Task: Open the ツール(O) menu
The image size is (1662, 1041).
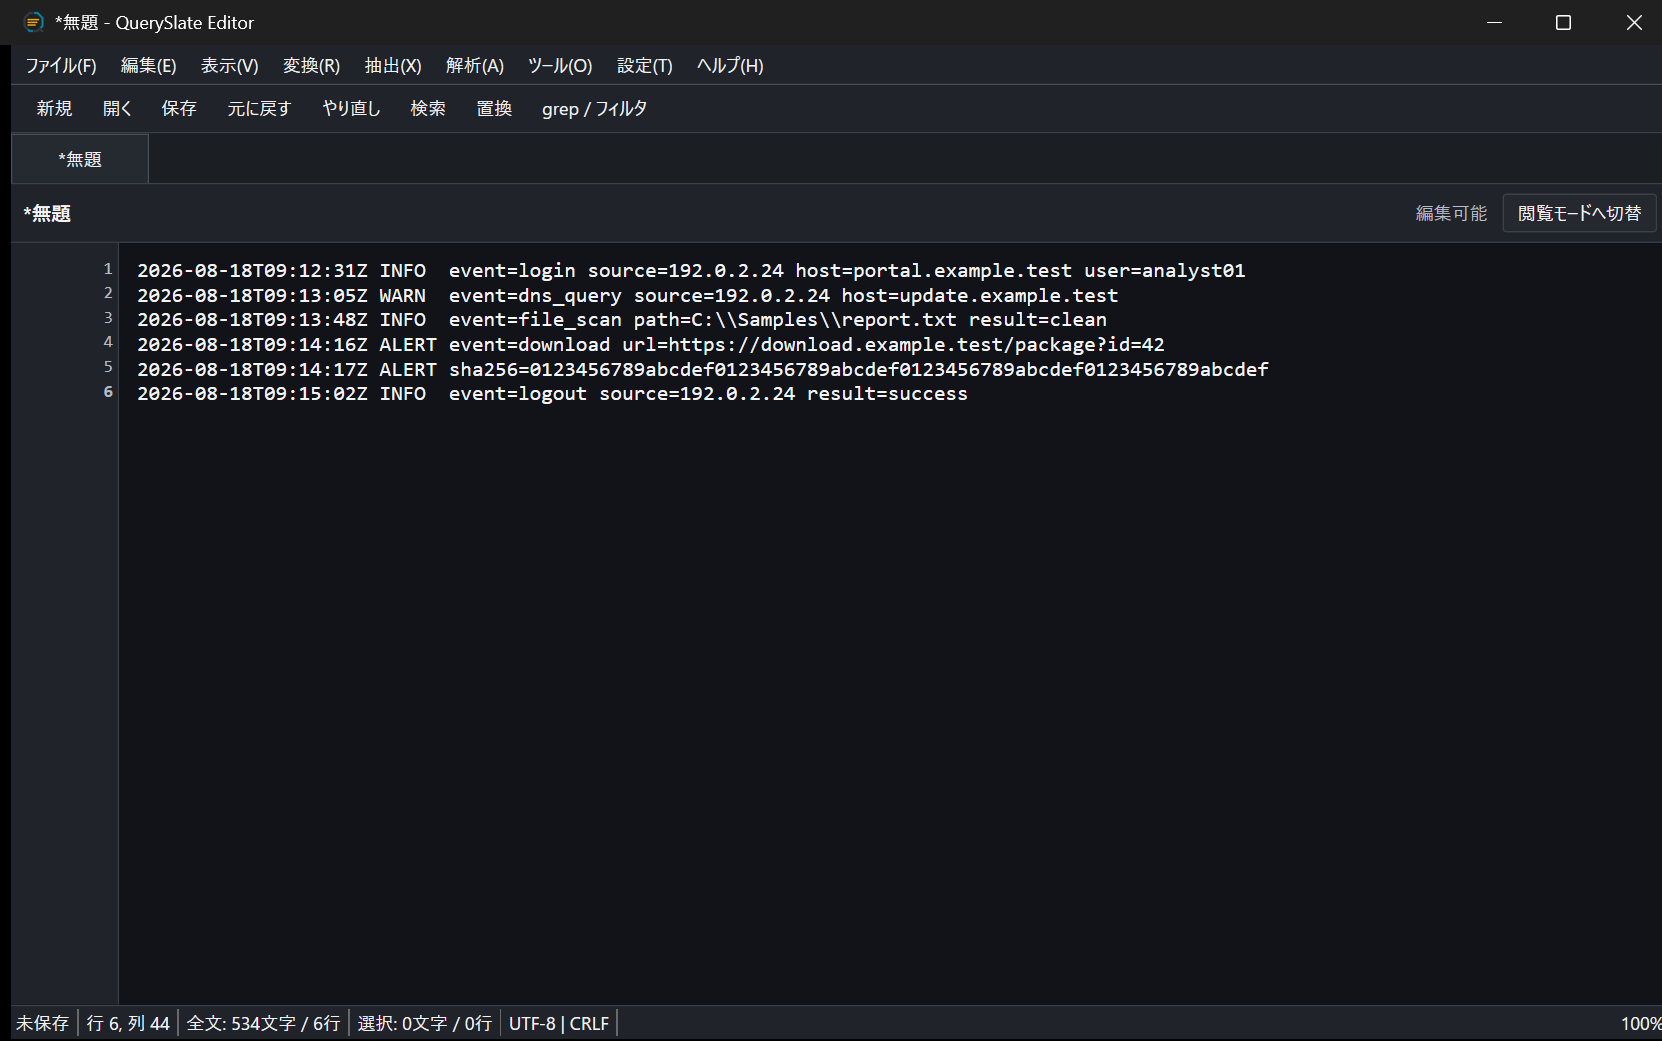Action: [x=560, y=66]
